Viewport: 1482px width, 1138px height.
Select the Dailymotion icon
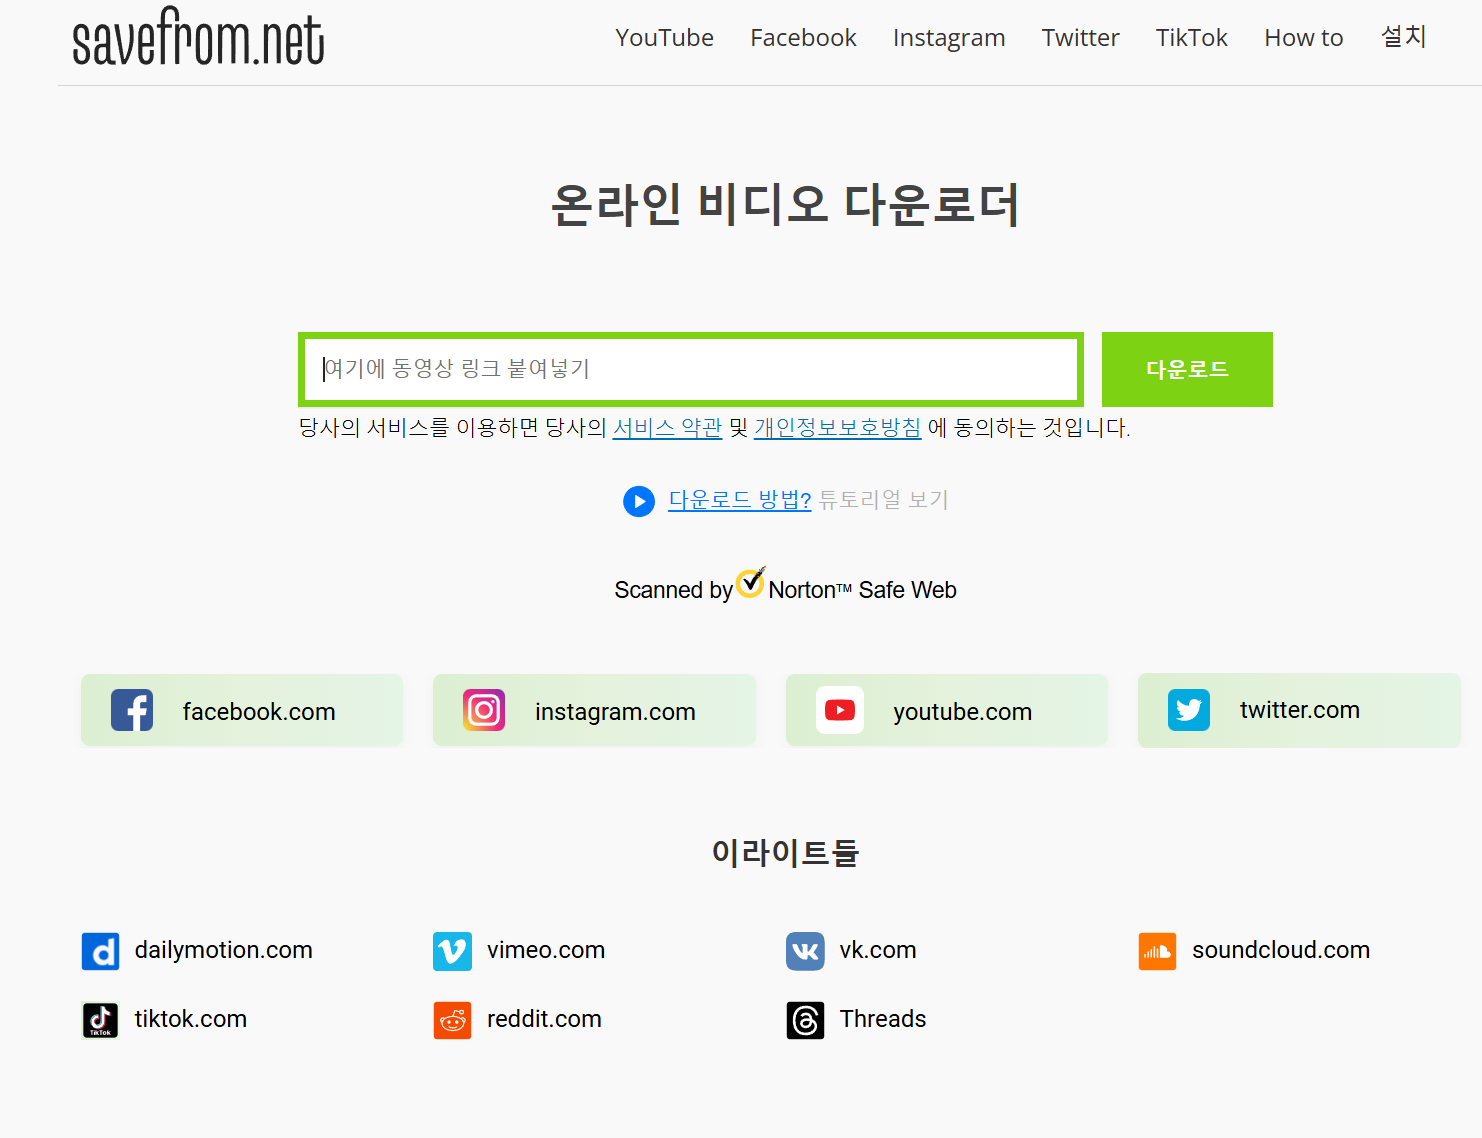[100, 951]
